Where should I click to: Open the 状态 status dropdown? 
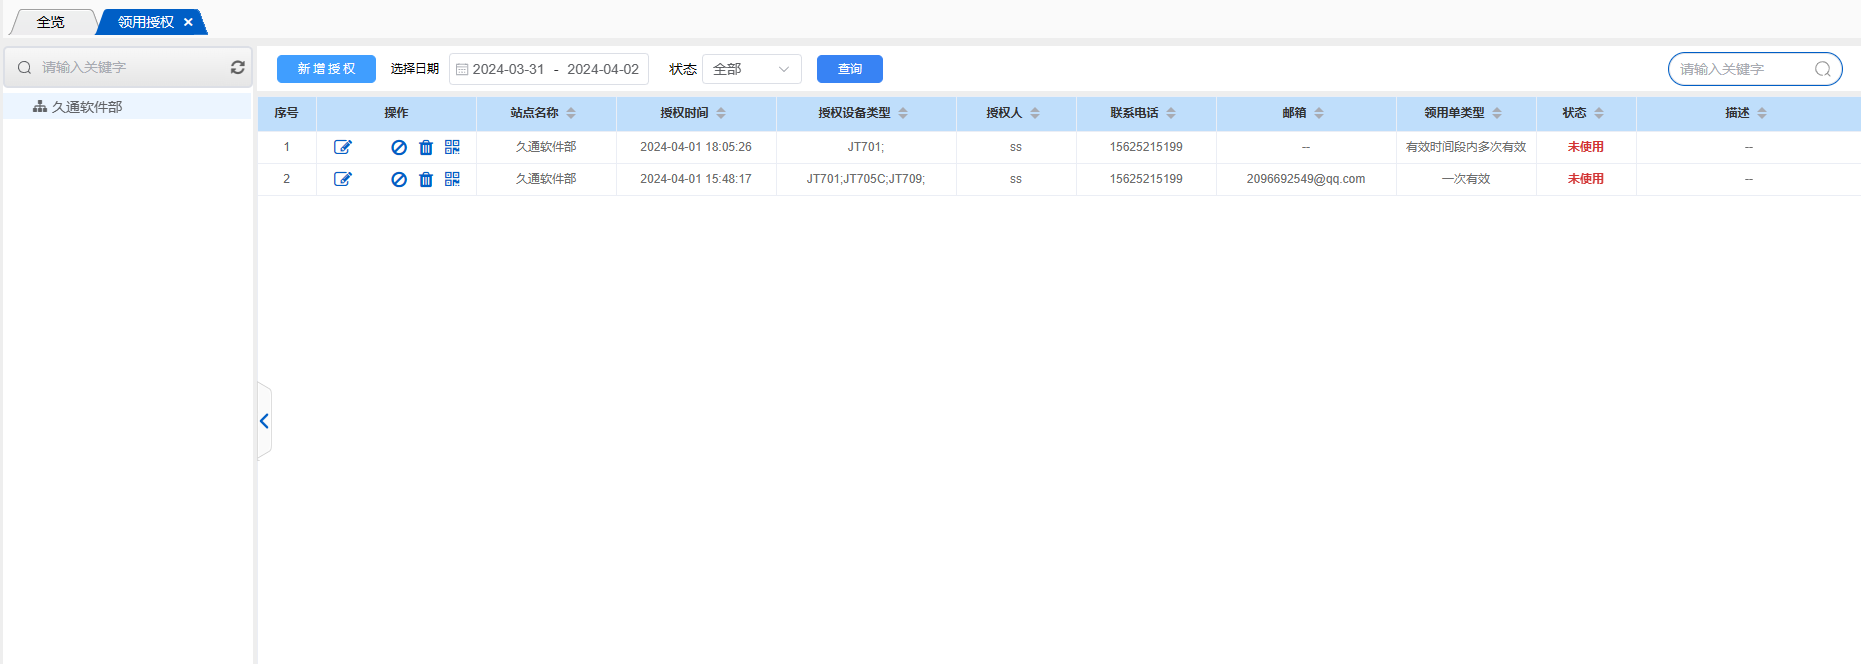(x=751, y=69)
